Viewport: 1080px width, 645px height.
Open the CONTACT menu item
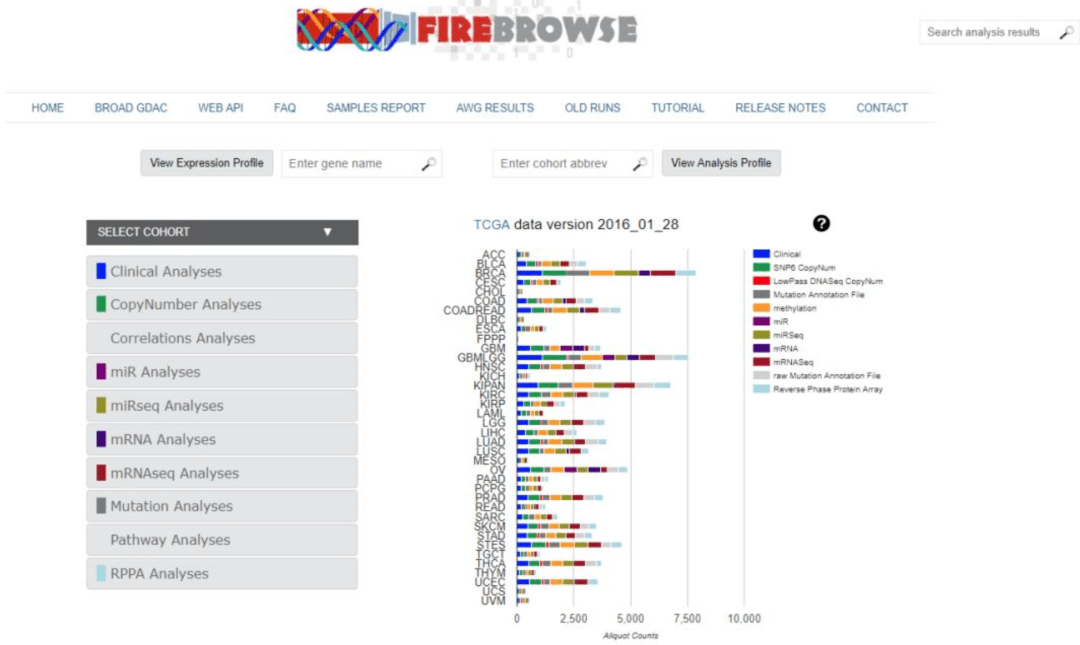pos(882,108)
